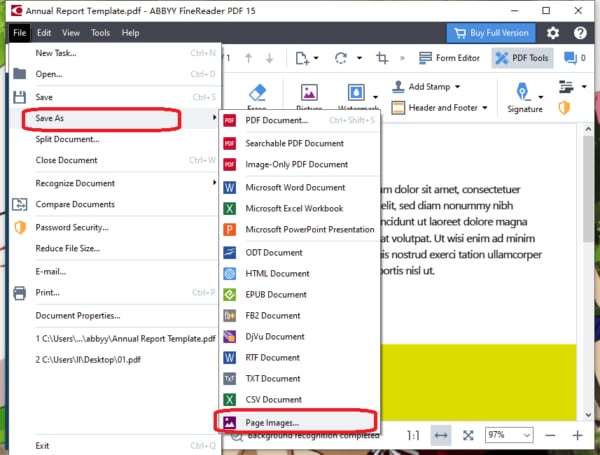Screen dimensions: 600x455
Task: Click the help question mark icon
Action: (x=580, y=33)
